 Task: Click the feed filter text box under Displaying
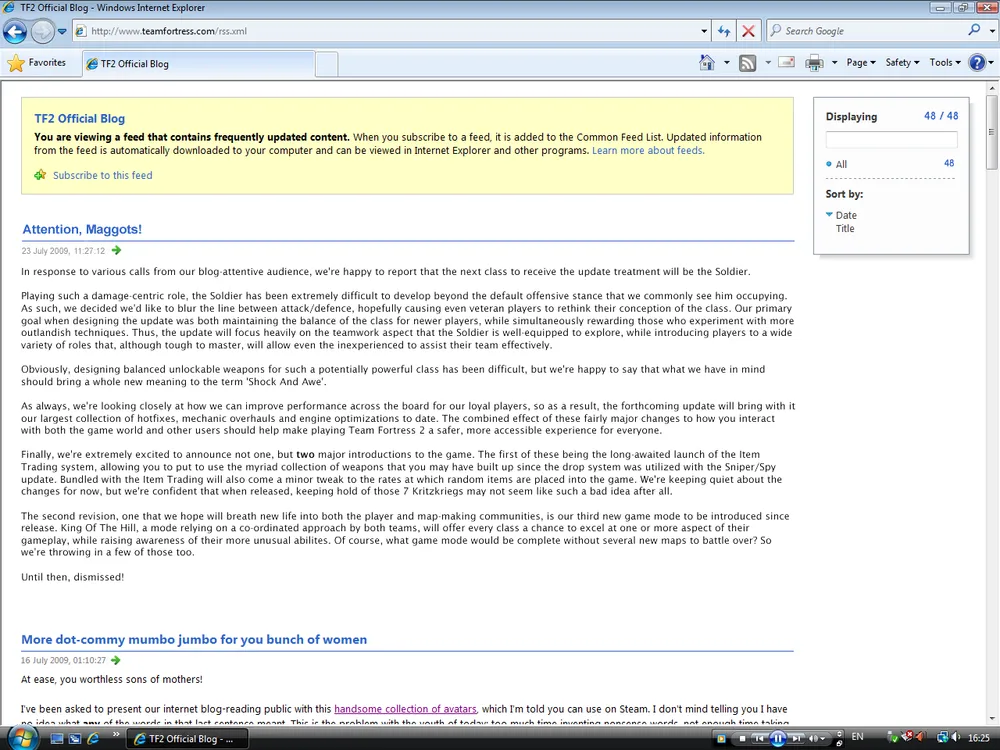pos(891,140)
